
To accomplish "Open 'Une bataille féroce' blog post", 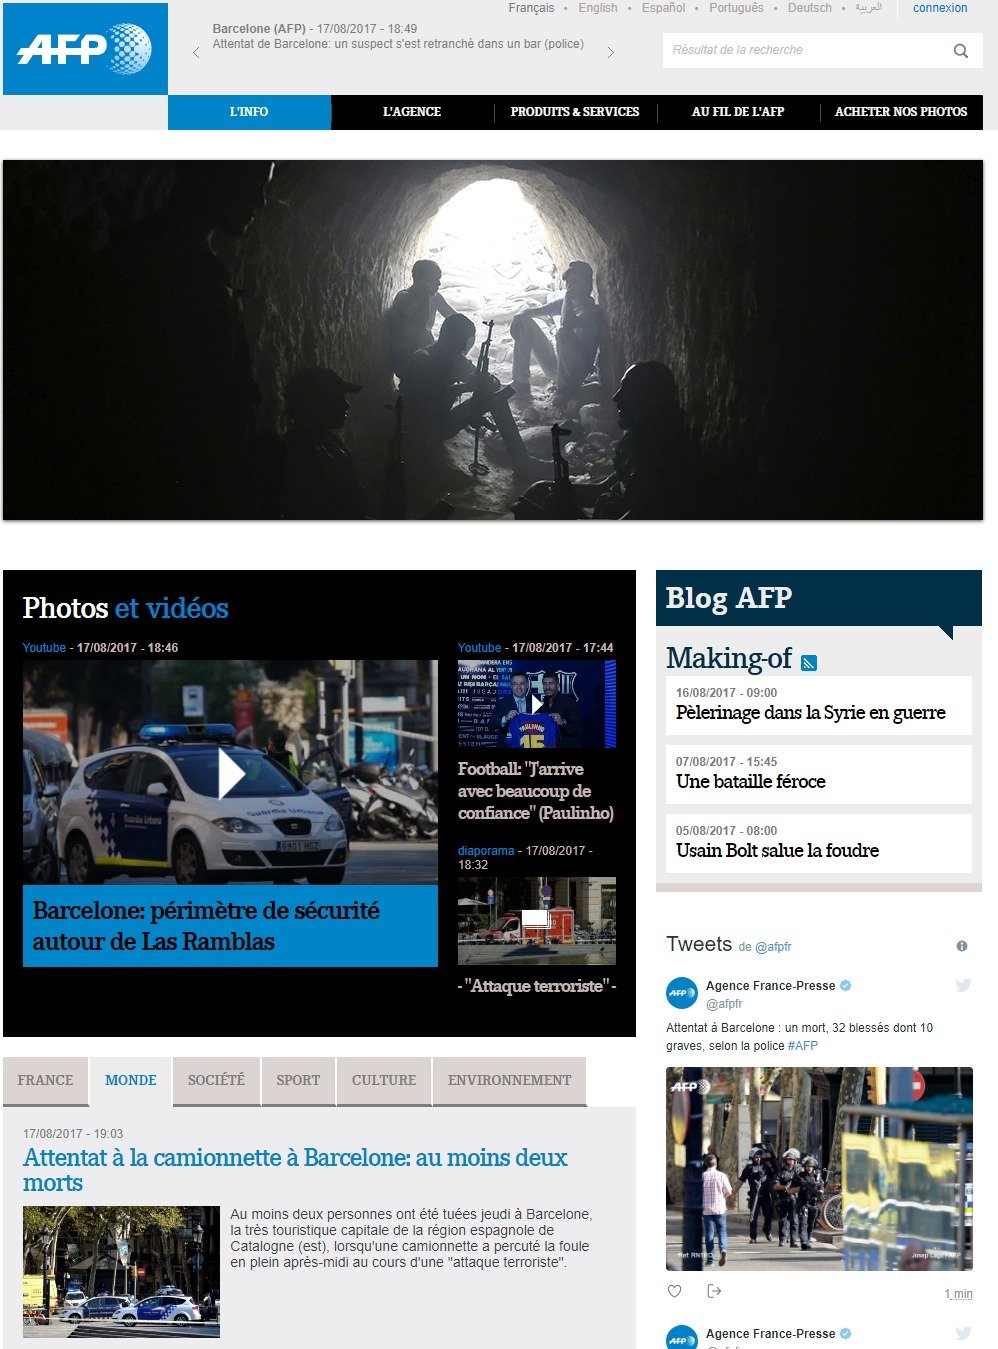I will [x=751, y=782].
